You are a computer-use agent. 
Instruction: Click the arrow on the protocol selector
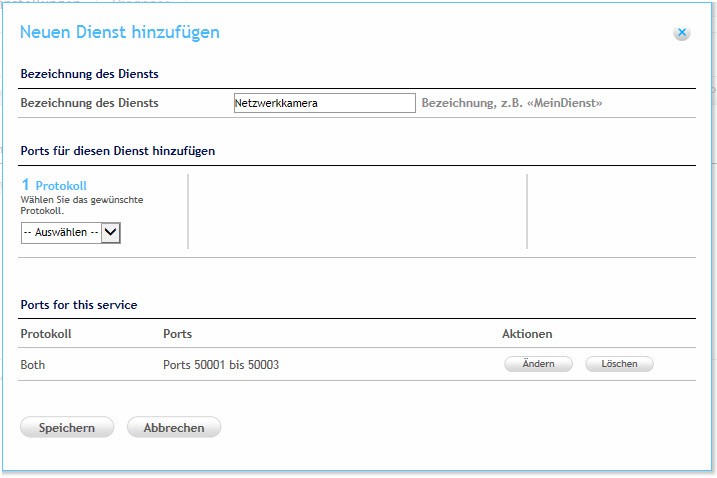point(111,232)
